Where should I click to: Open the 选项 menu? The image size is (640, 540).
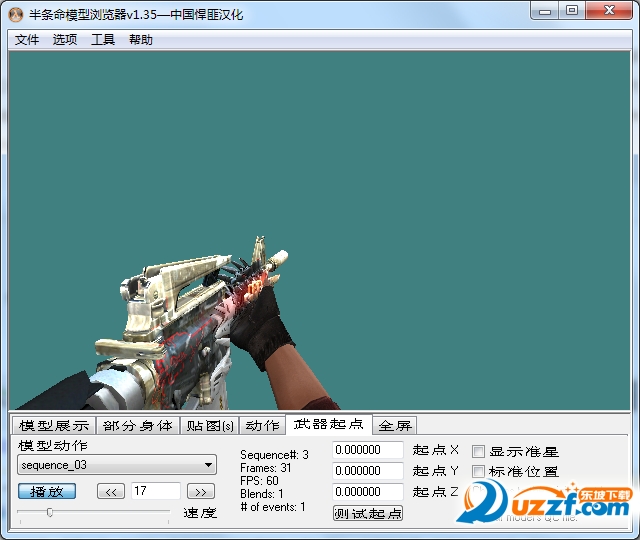tap(64, 40)
